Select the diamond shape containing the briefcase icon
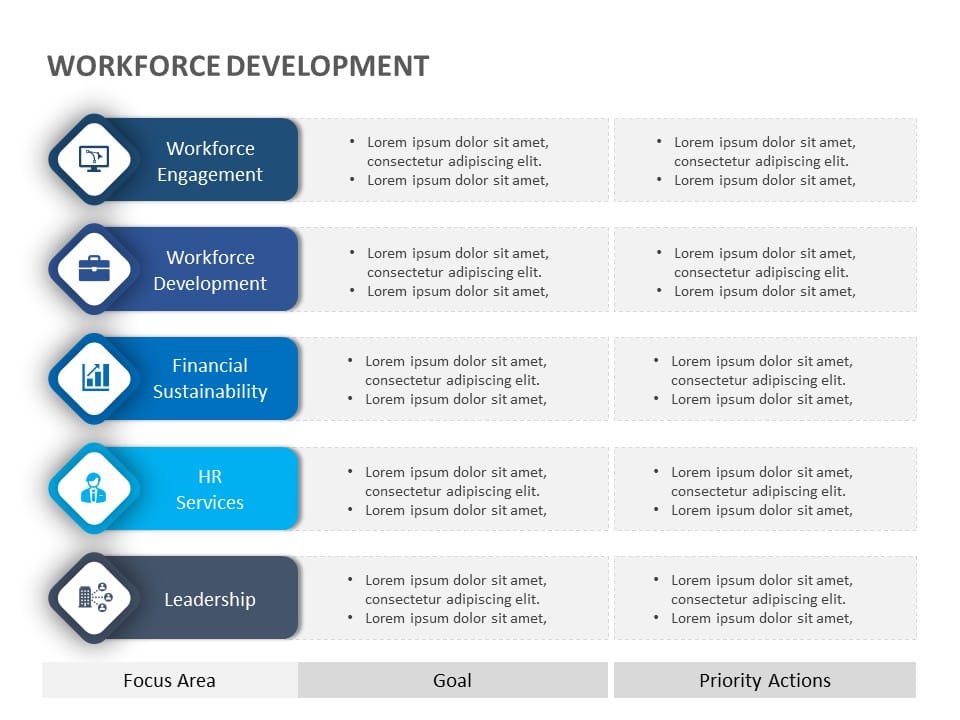The image size is (960, 720). (x=93, y=269)
